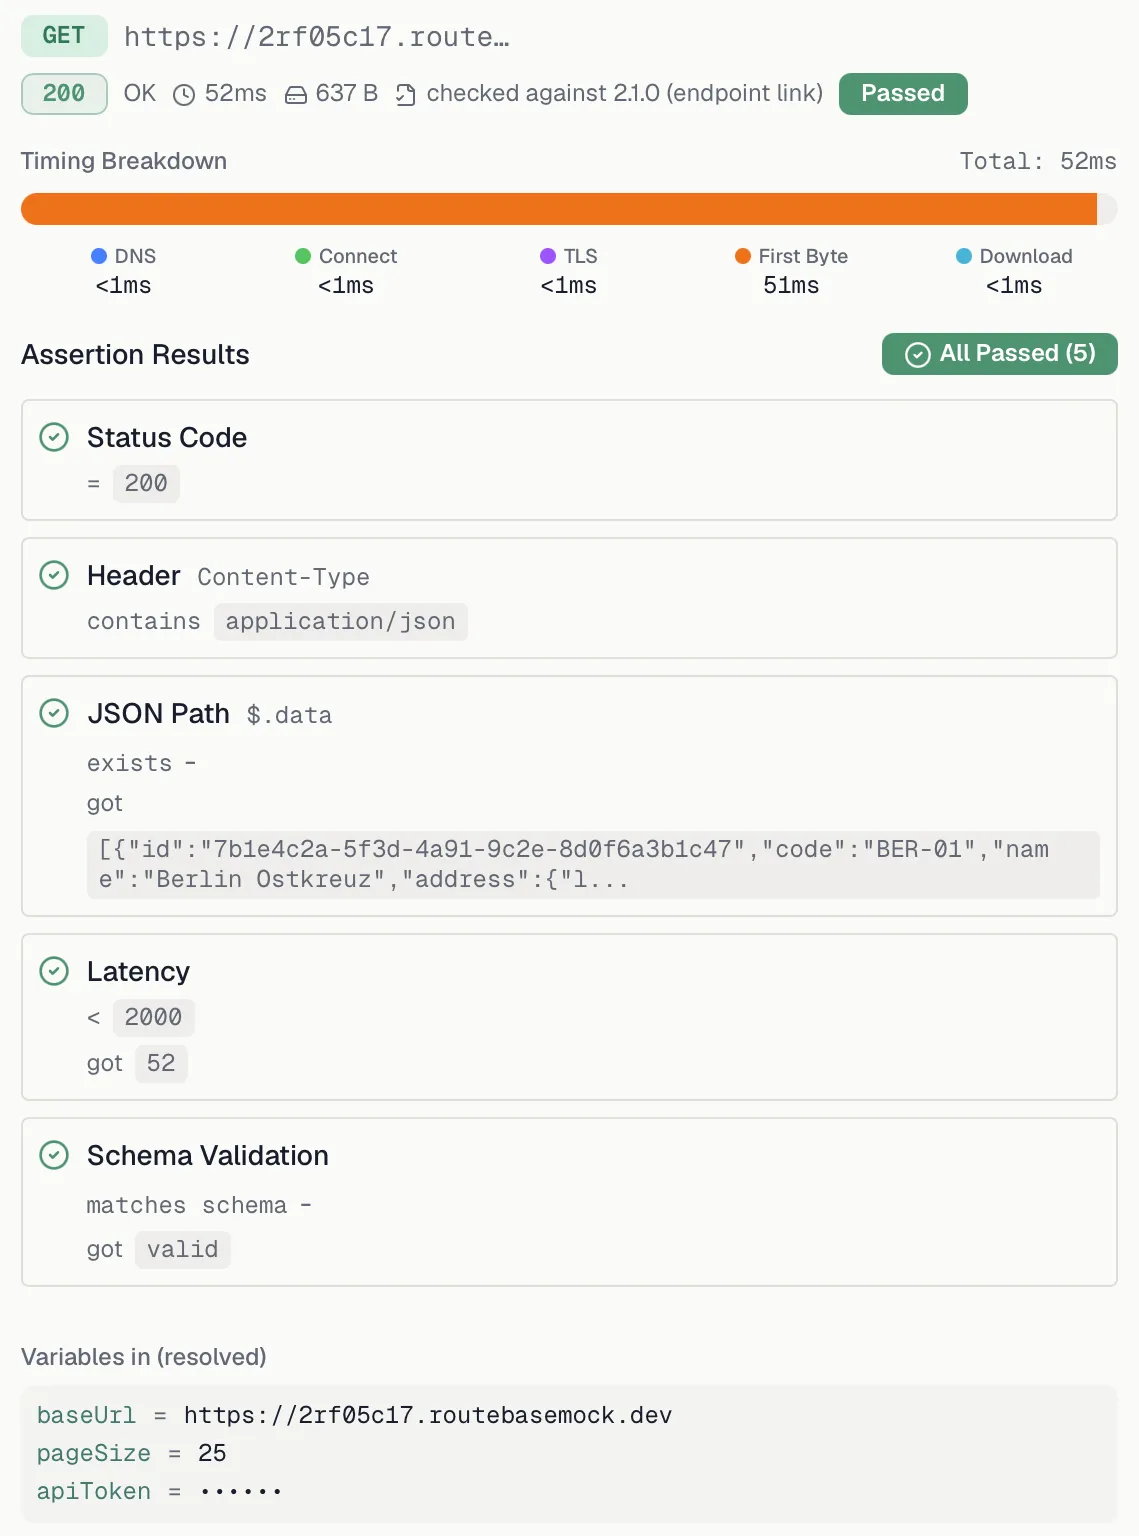The height and width of the screenshot is (1536, 1139).
Task: Click the check icon inside All Passed badge
Action: coord(918,355)
